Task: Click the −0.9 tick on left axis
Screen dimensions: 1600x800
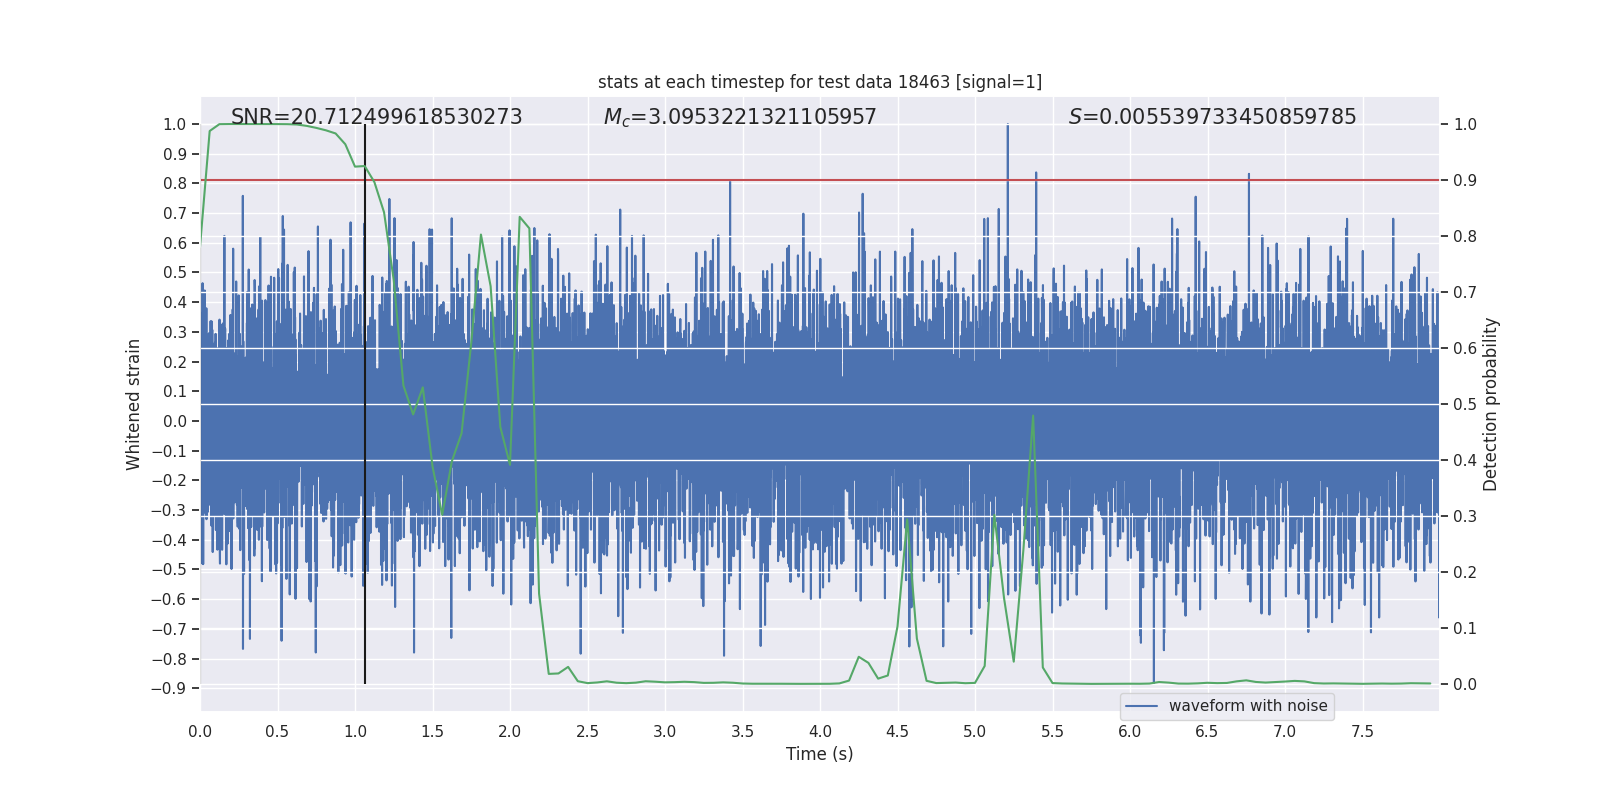Action: point(170,688)
